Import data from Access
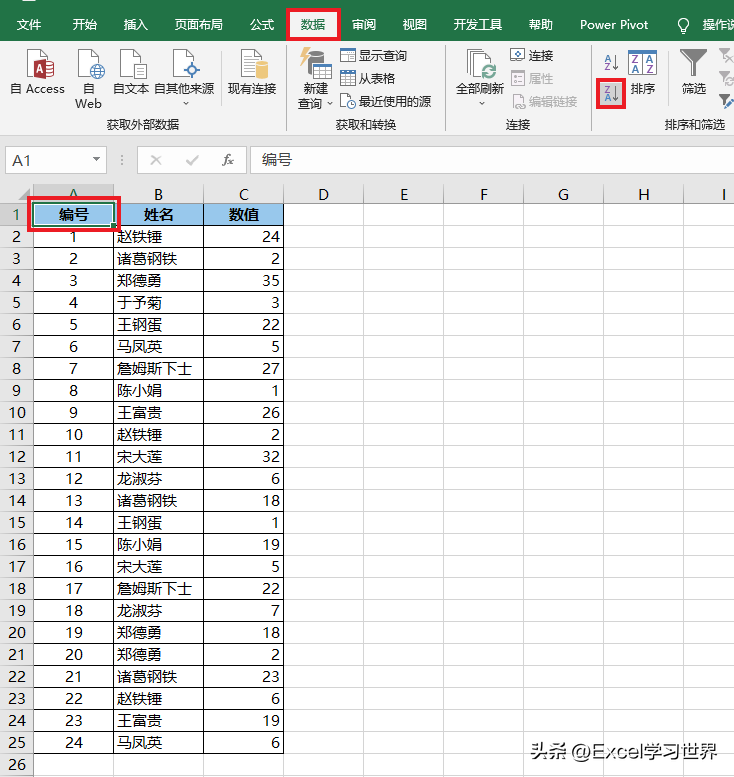This screenshot has width=734, height=777. pyautogui.click(x=38, y=73)
